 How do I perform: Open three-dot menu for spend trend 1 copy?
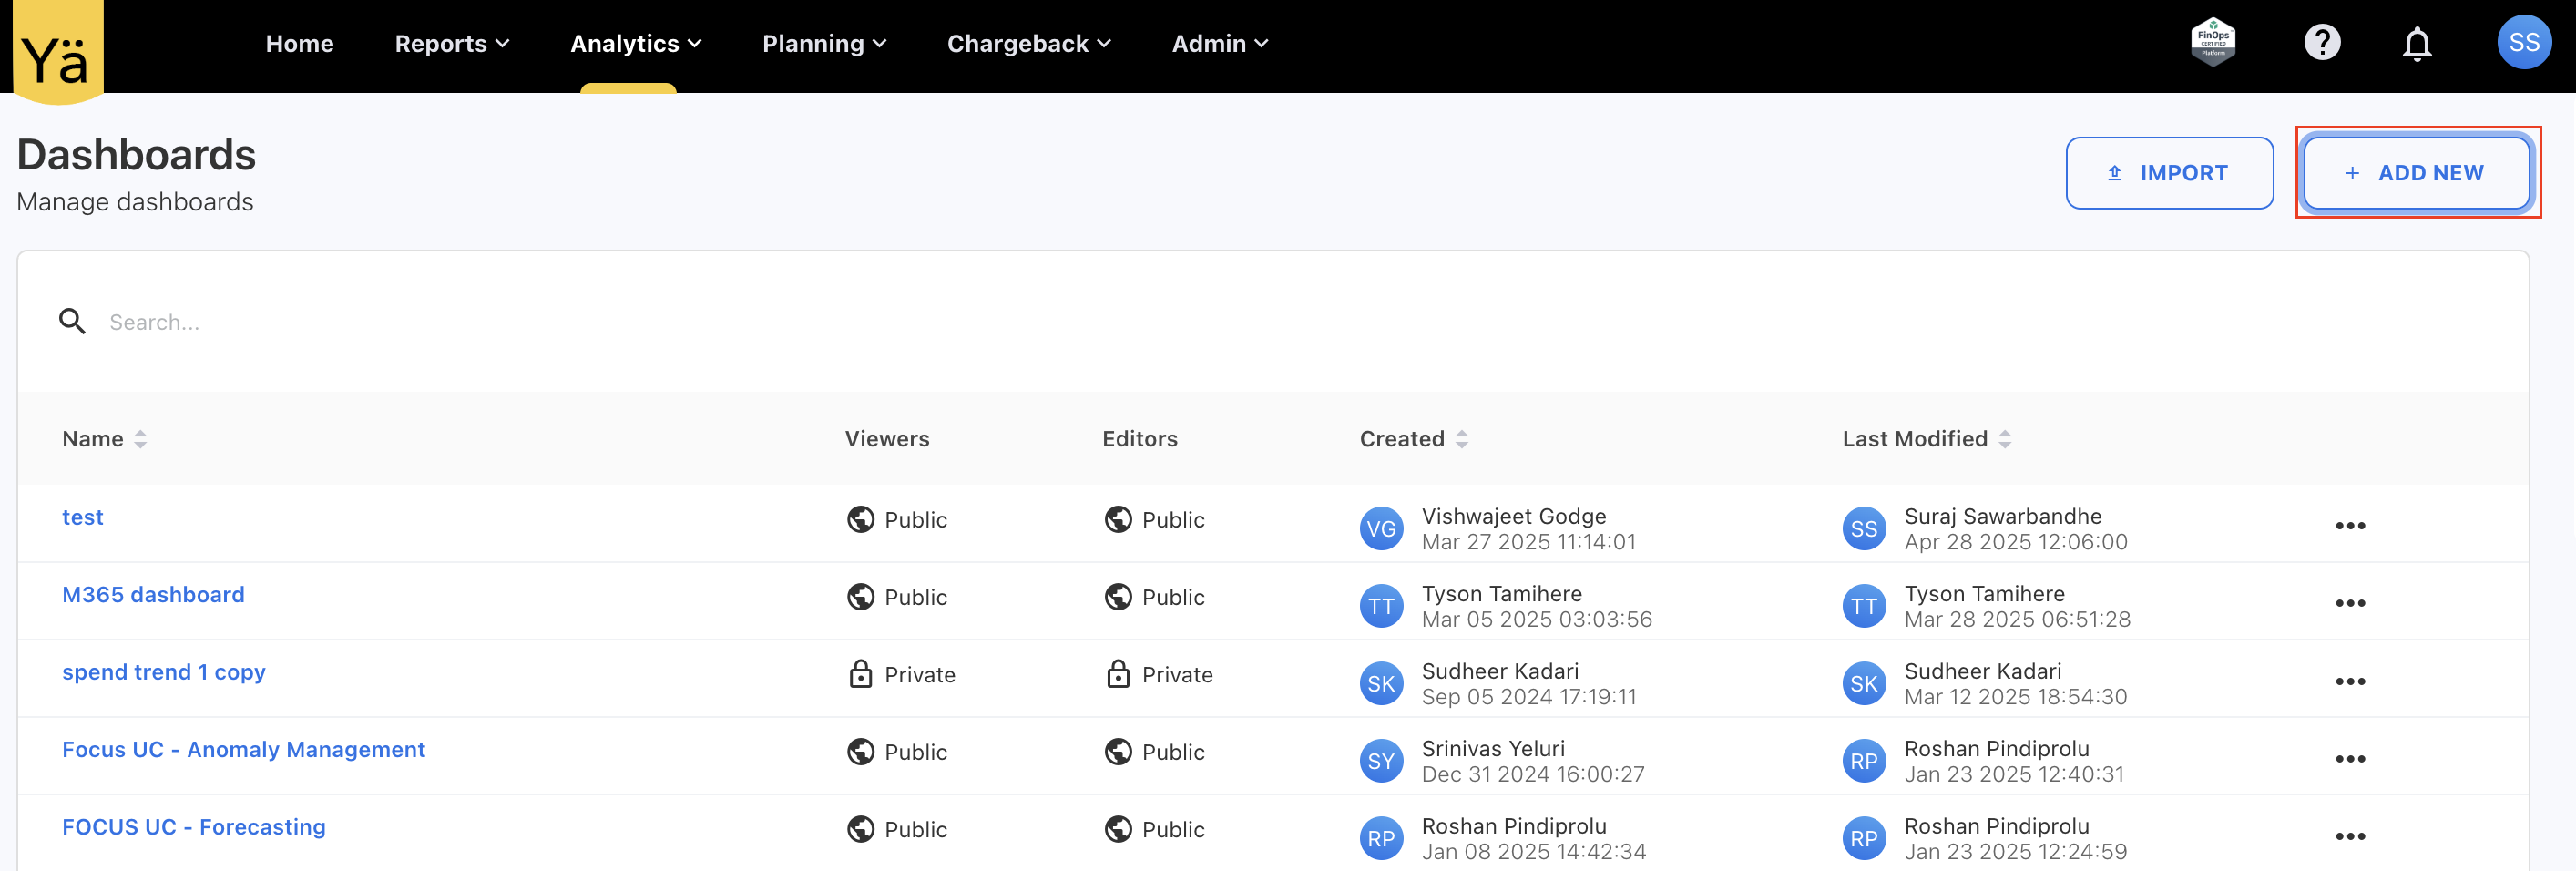click(2349, 681)
